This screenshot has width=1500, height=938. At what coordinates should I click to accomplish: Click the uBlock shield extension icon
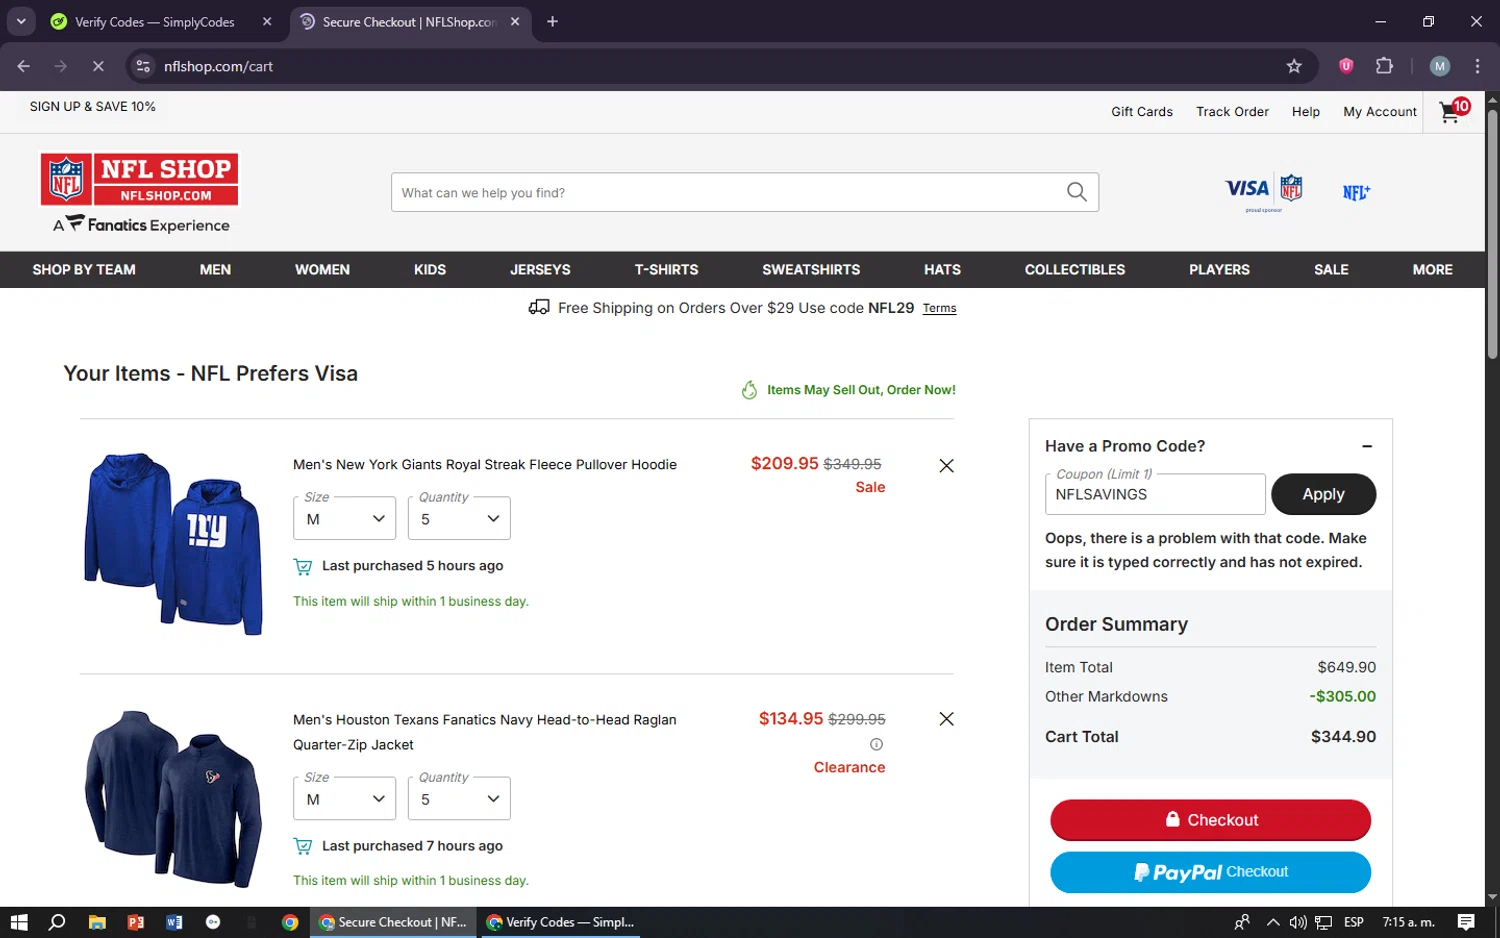[x=1346, y=66]
